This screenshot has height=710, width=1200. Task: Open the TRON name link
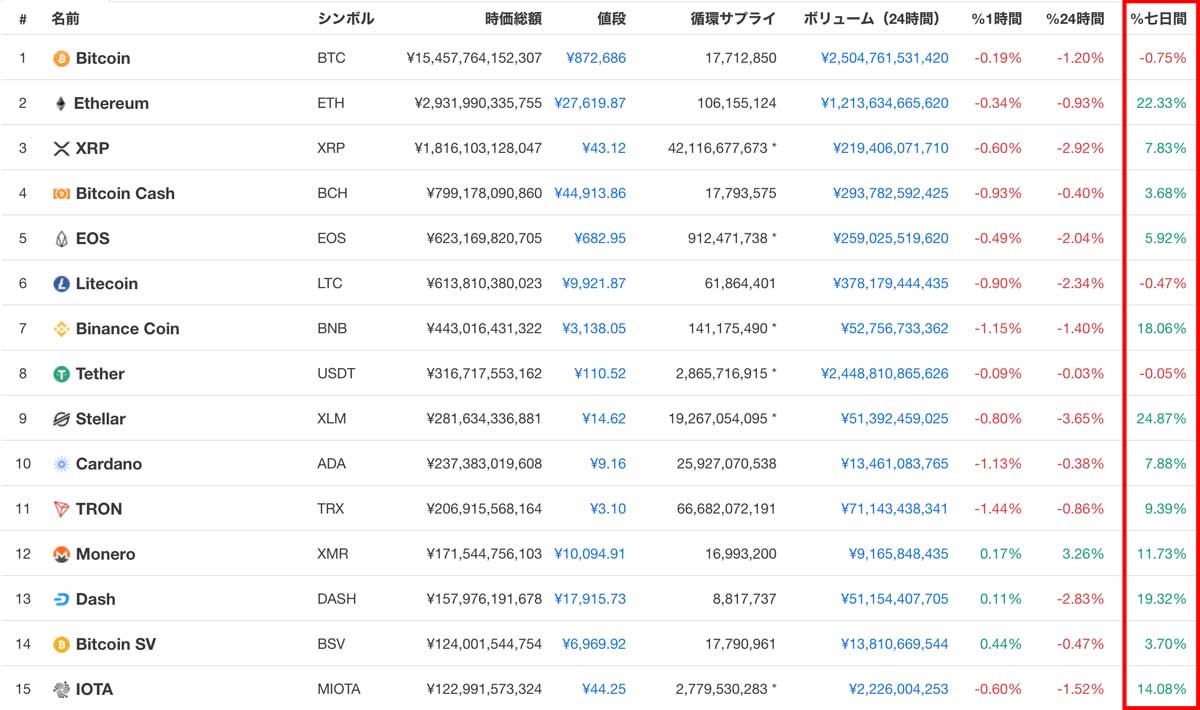tap(99, 509)
